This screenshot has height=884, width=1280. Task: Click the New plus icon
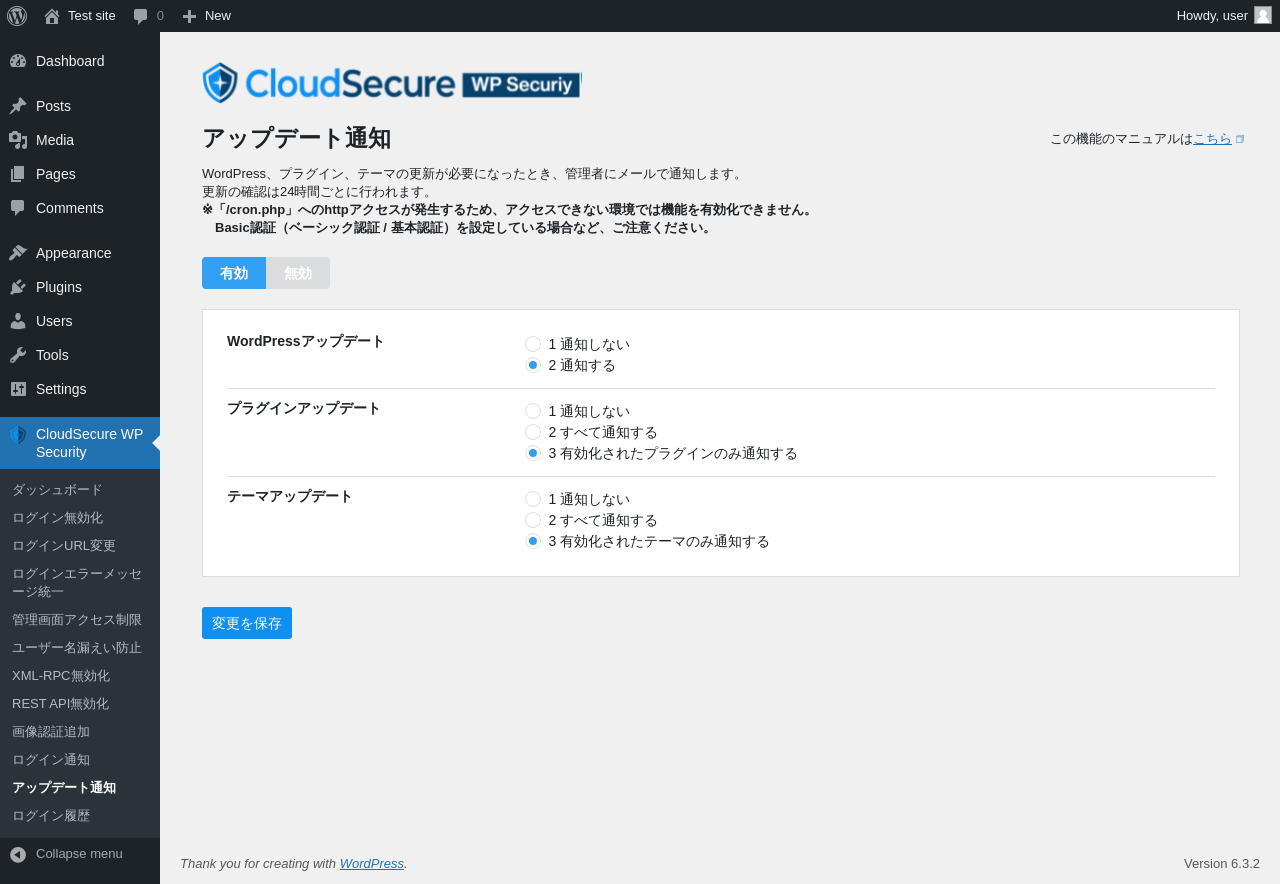point(189,16)
